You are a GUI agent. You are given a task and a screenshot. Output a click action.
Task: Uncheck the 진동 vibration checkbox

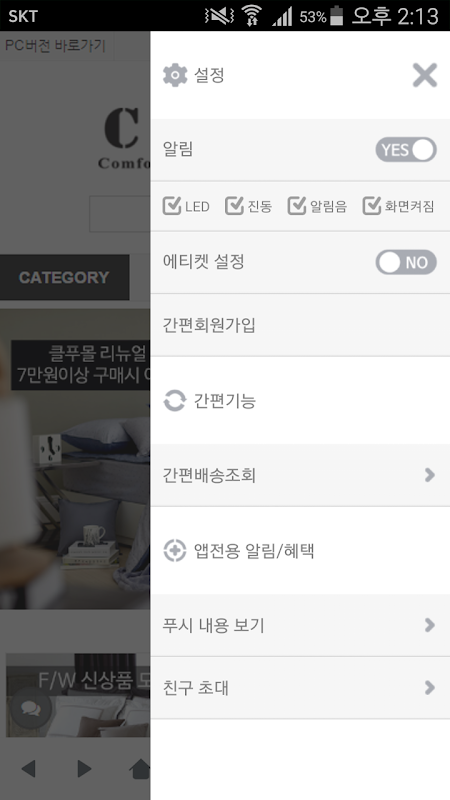point(234,206)
